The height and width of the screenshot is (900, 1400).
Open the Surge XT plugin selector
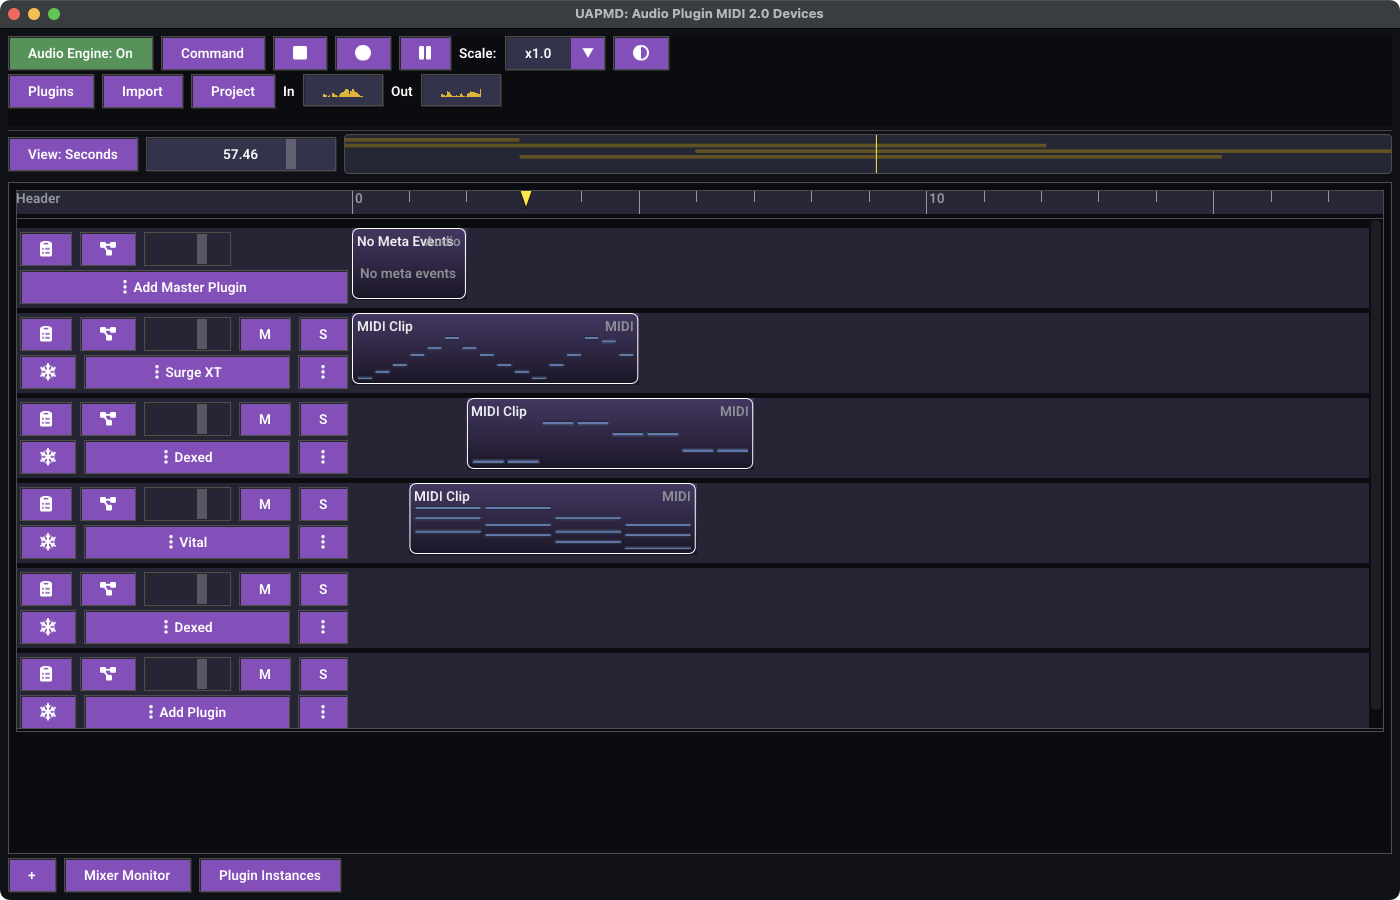pos(187,372)
